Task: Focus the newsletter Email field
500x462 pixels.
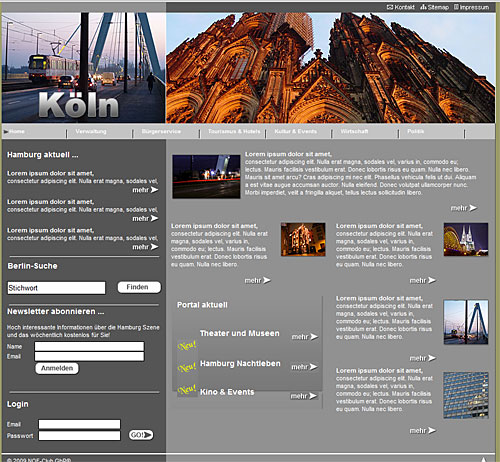Action: 89,356
